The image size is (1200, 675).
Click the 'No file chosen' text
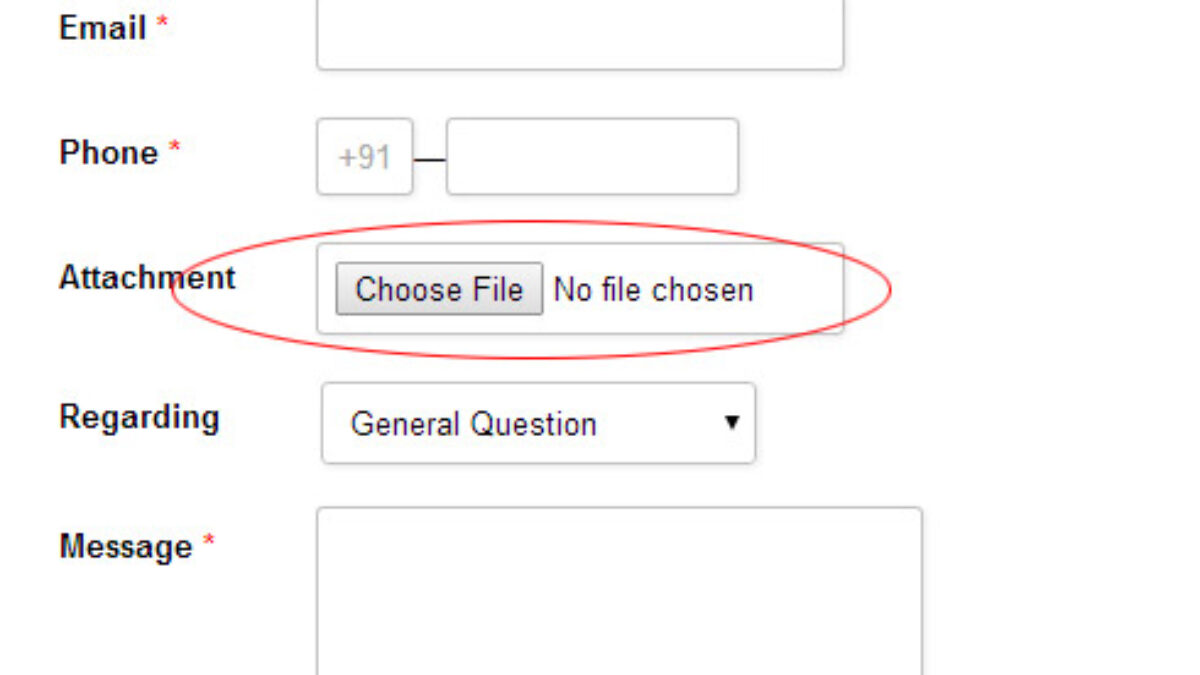[653, 290]
